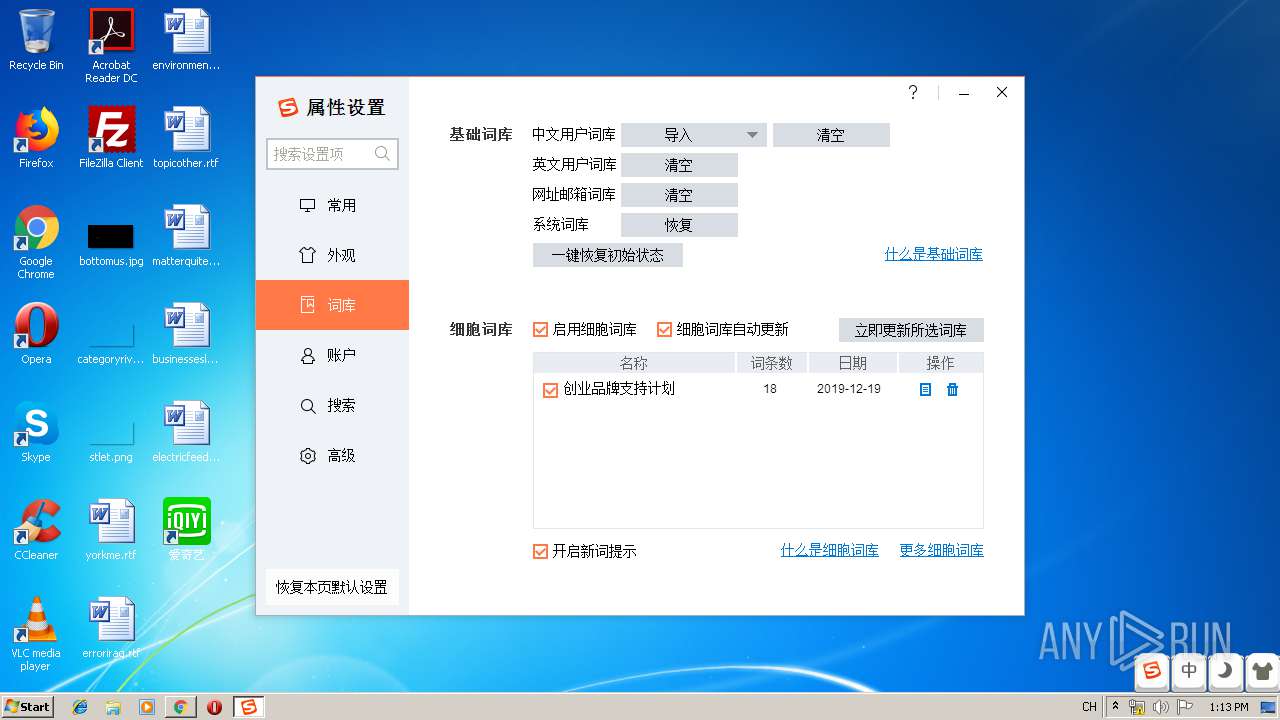Expand the 导入 dropdown arrow
The width and height of the screenshot is (1280, 720).
[752, 135]
